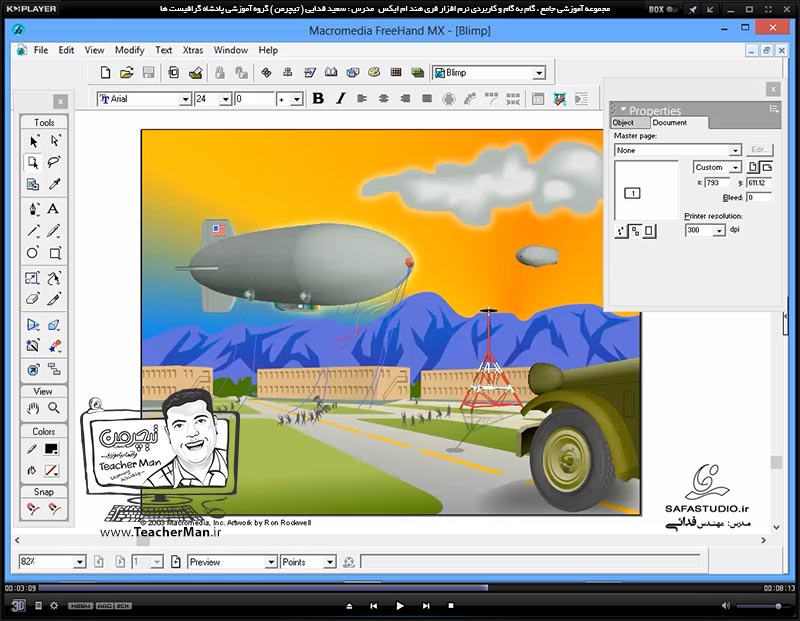Select the Text tool
This screenshot has height=621, width=800.
pyautogui.click(x=53, y=209)
